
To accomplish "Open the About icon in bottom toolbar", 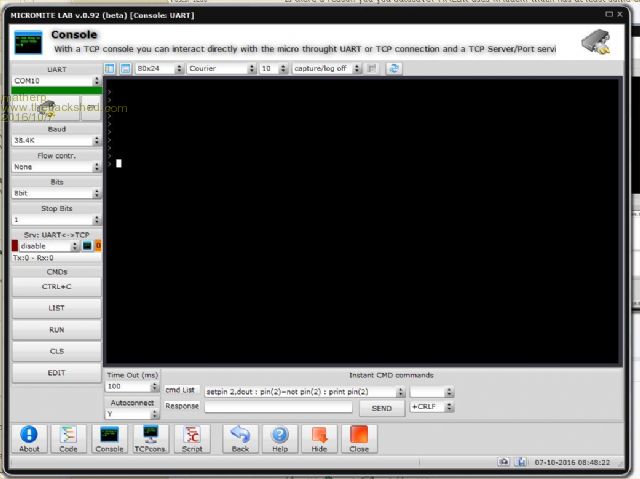I will 30,437.
